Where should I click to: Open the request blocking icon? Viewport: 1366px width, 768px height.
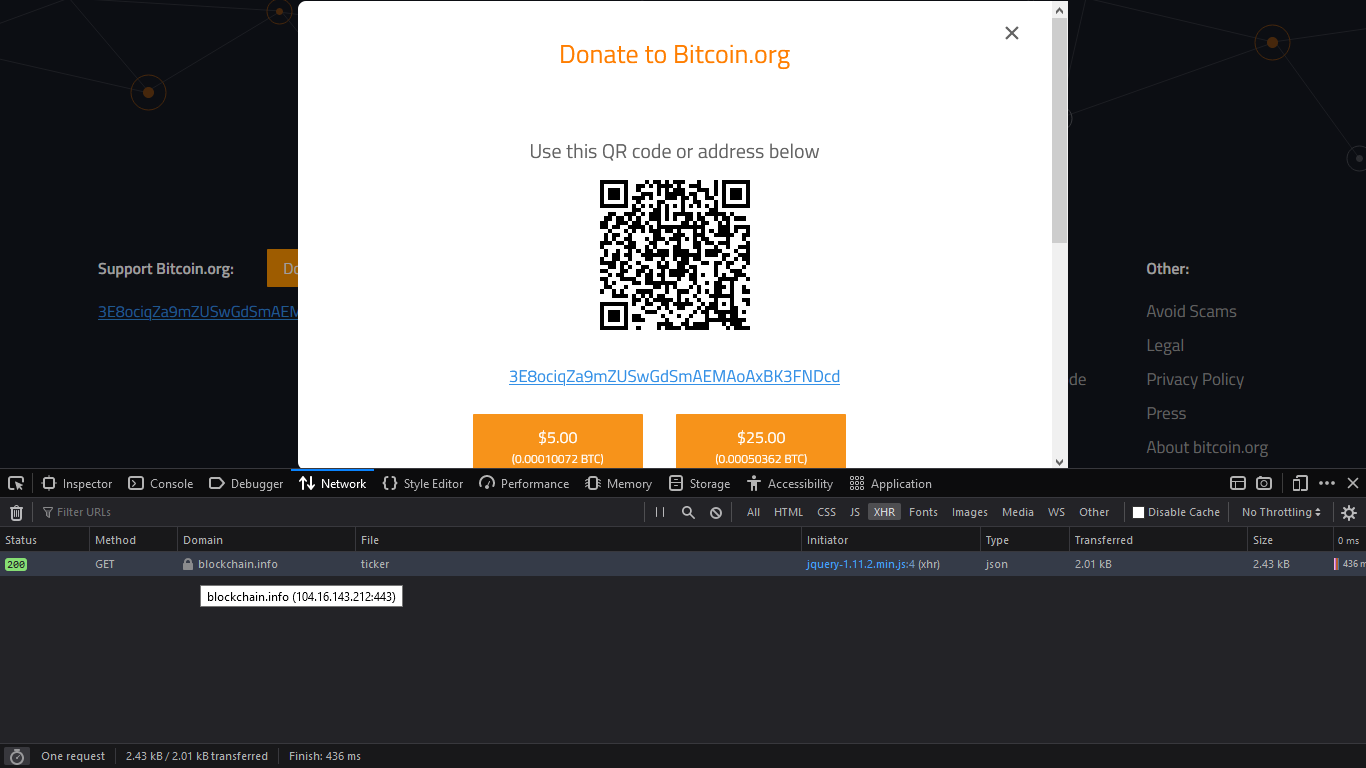(716, 512)
